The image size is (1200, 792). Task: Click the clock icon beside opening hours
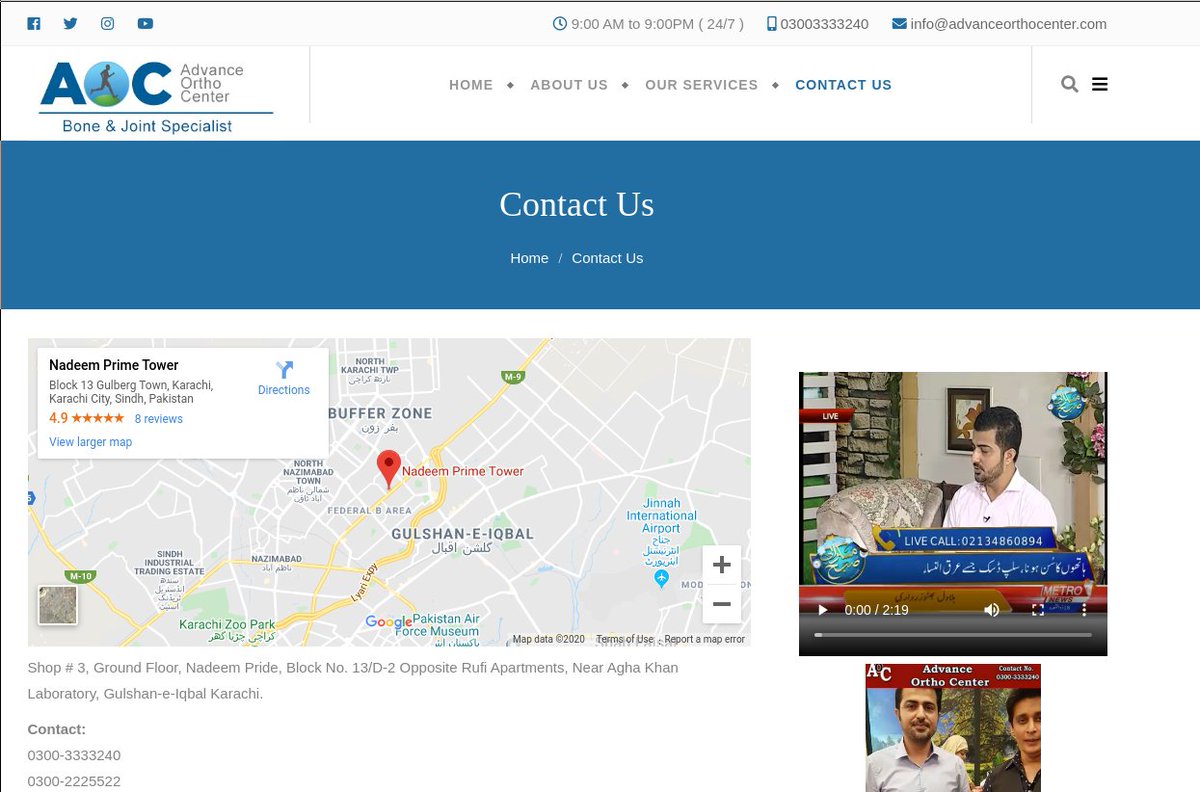pyautogui.click(x=560, y=23)
